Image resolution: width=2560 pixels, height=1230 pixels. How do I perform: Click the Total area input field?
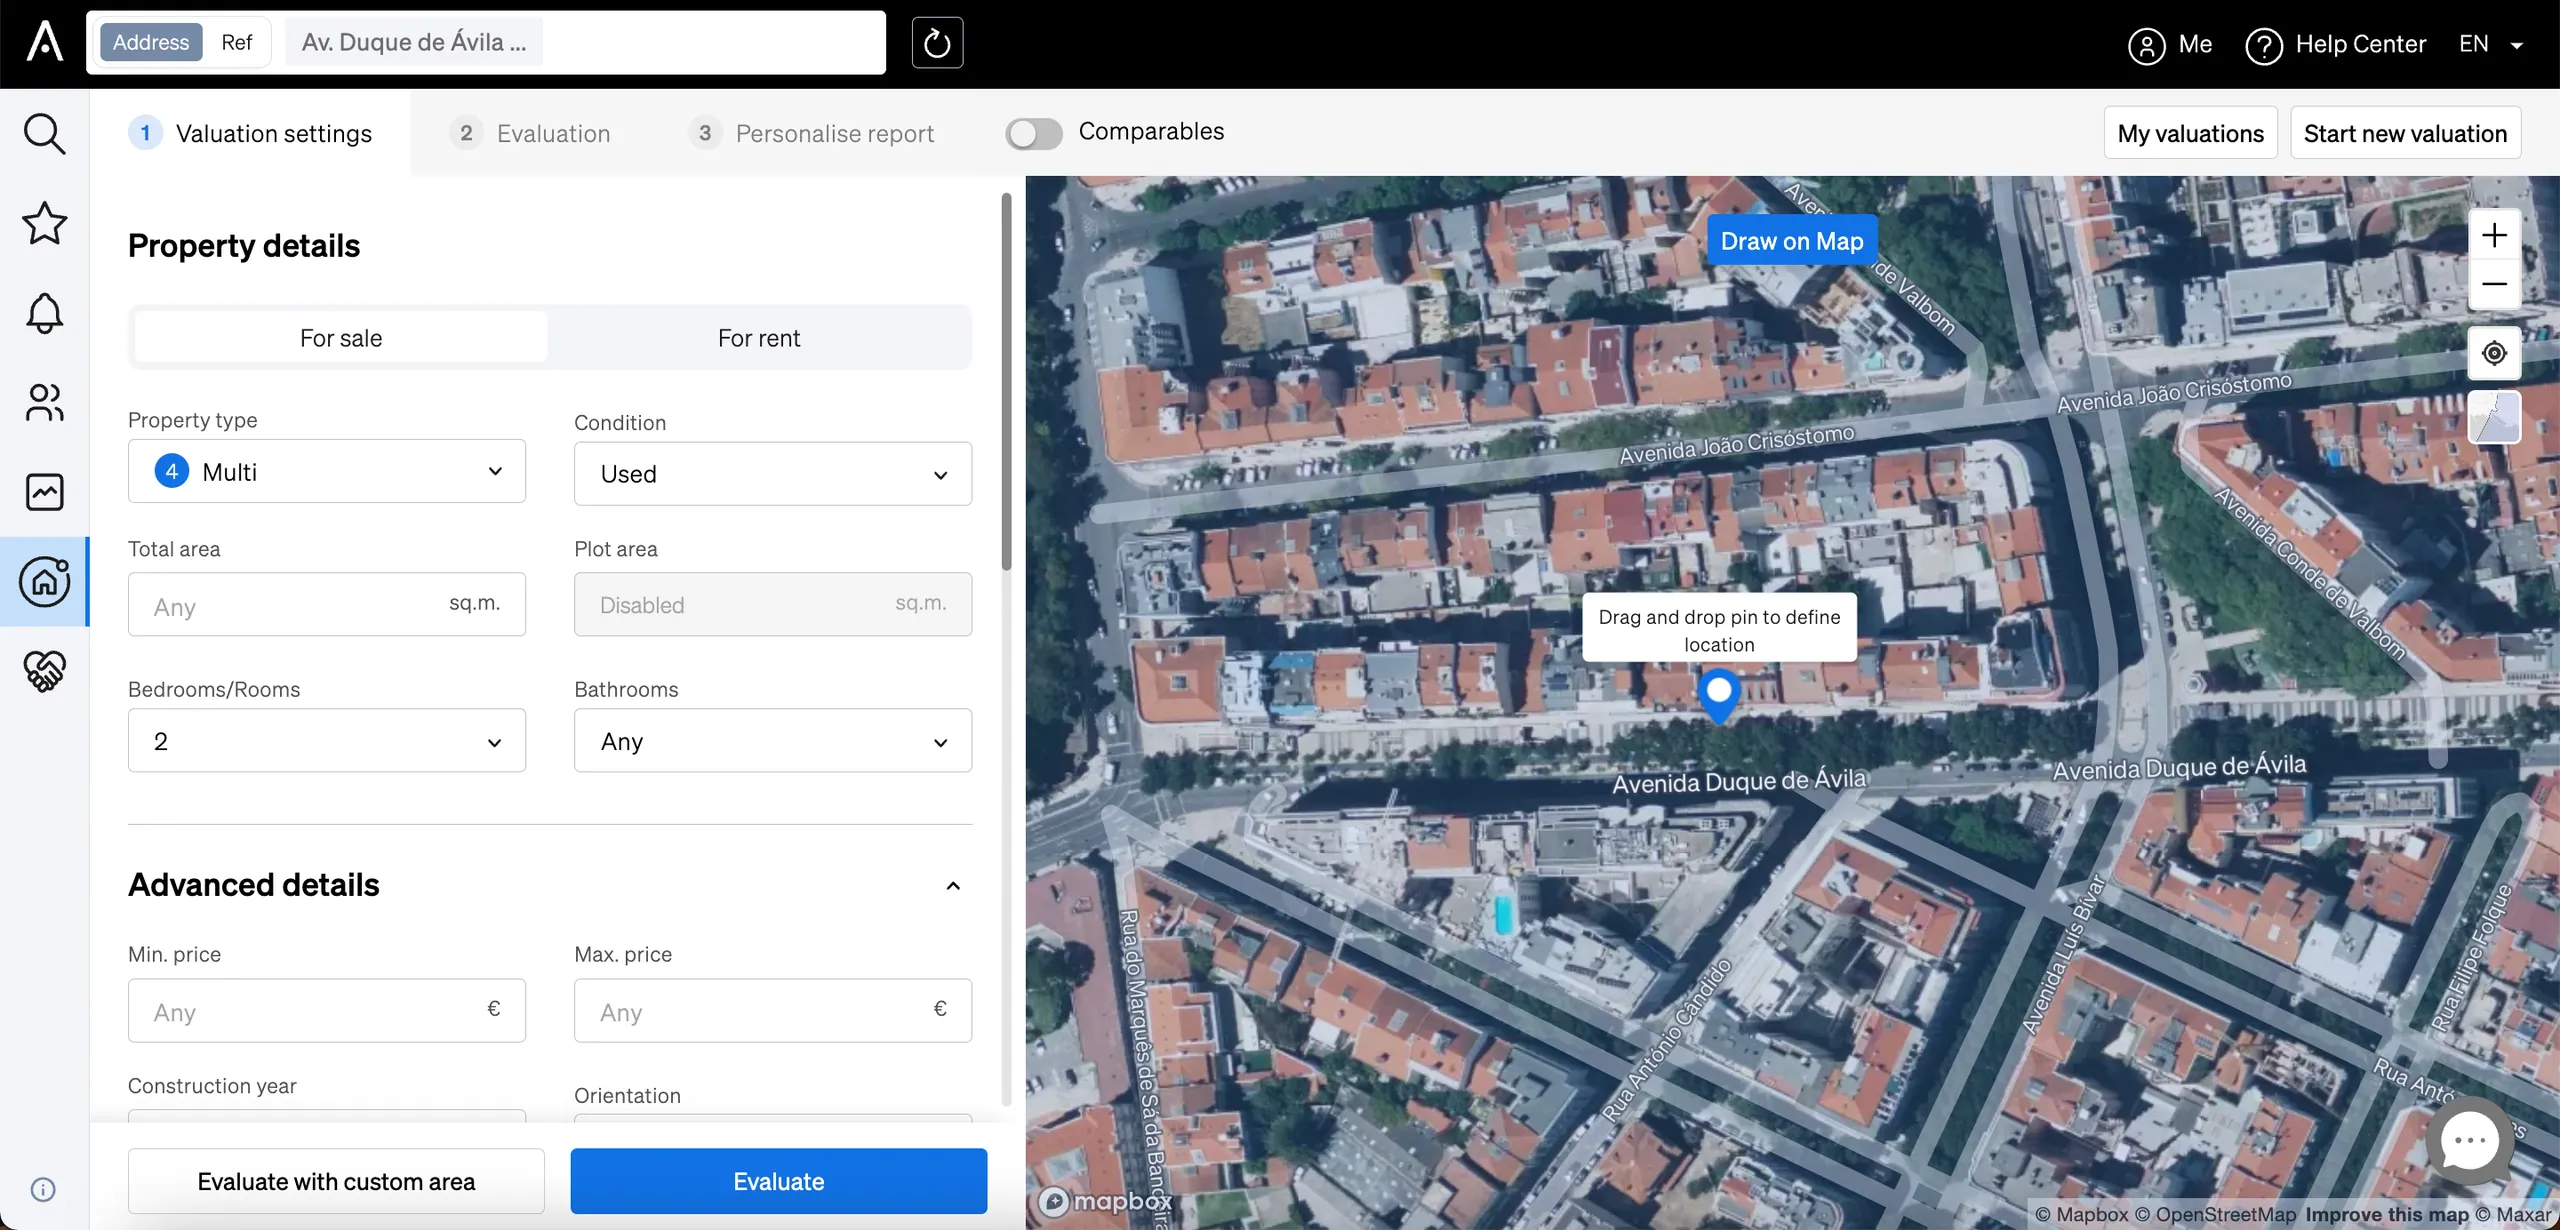tap(327, 604)
